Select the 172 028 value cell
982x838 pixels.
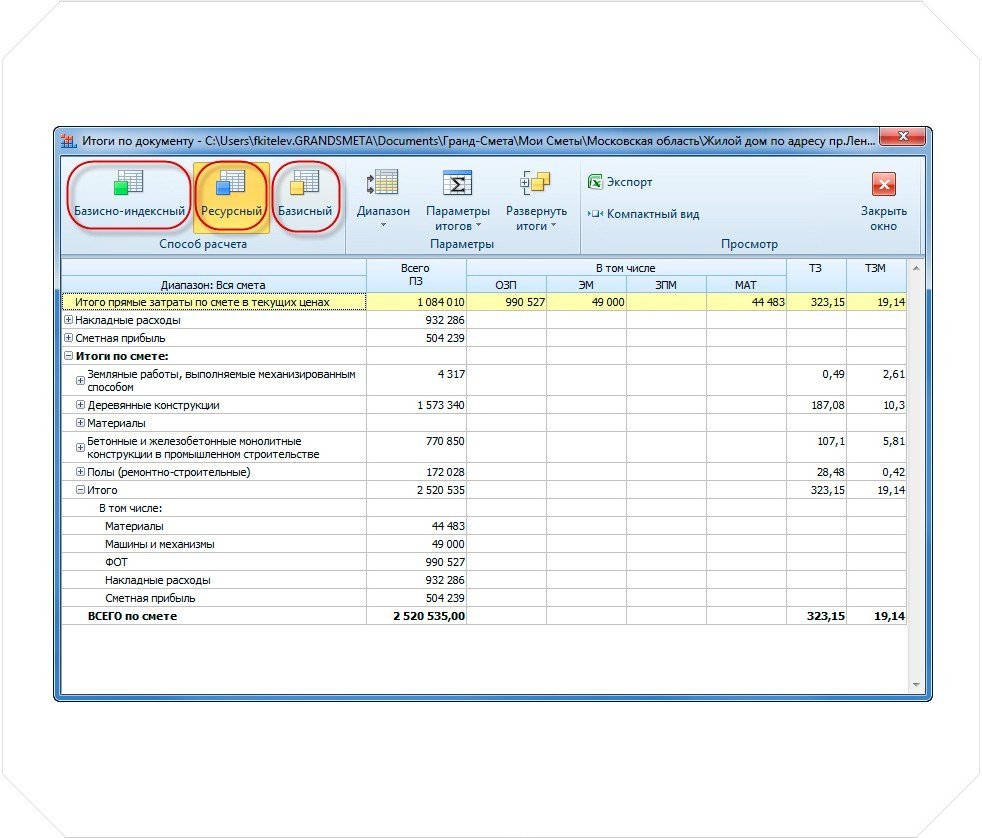[416, 472]
